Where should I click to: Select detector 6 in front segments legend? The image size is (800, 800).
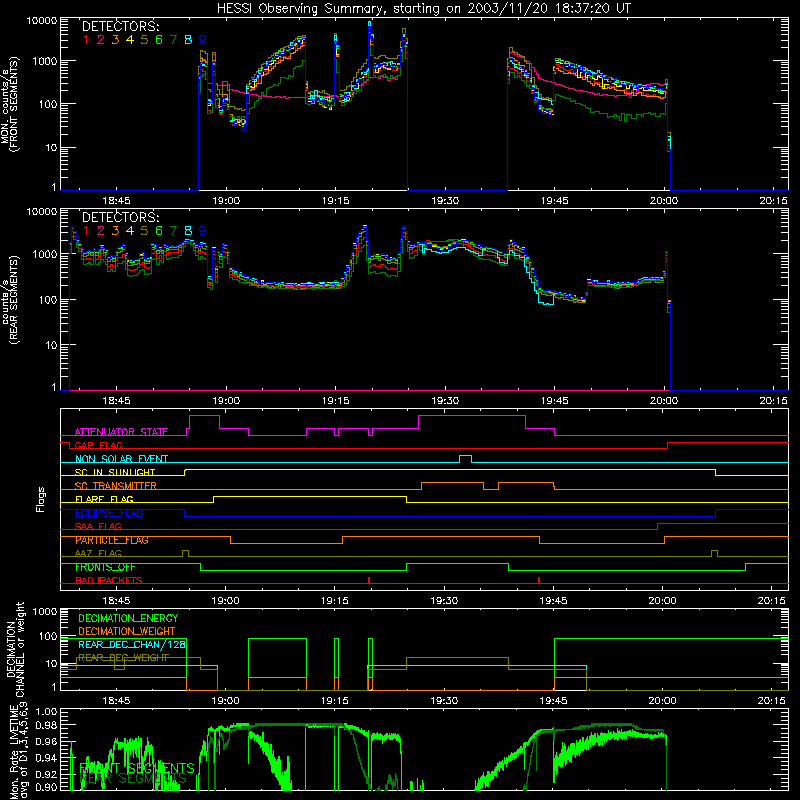tap(159, 40)
